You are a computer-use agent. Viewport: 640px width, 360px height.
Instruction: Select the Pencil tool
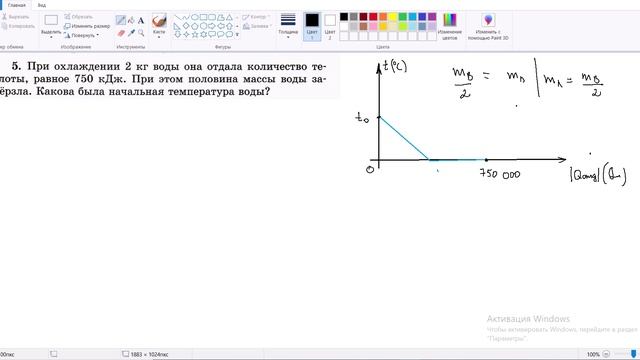point(121,20)
